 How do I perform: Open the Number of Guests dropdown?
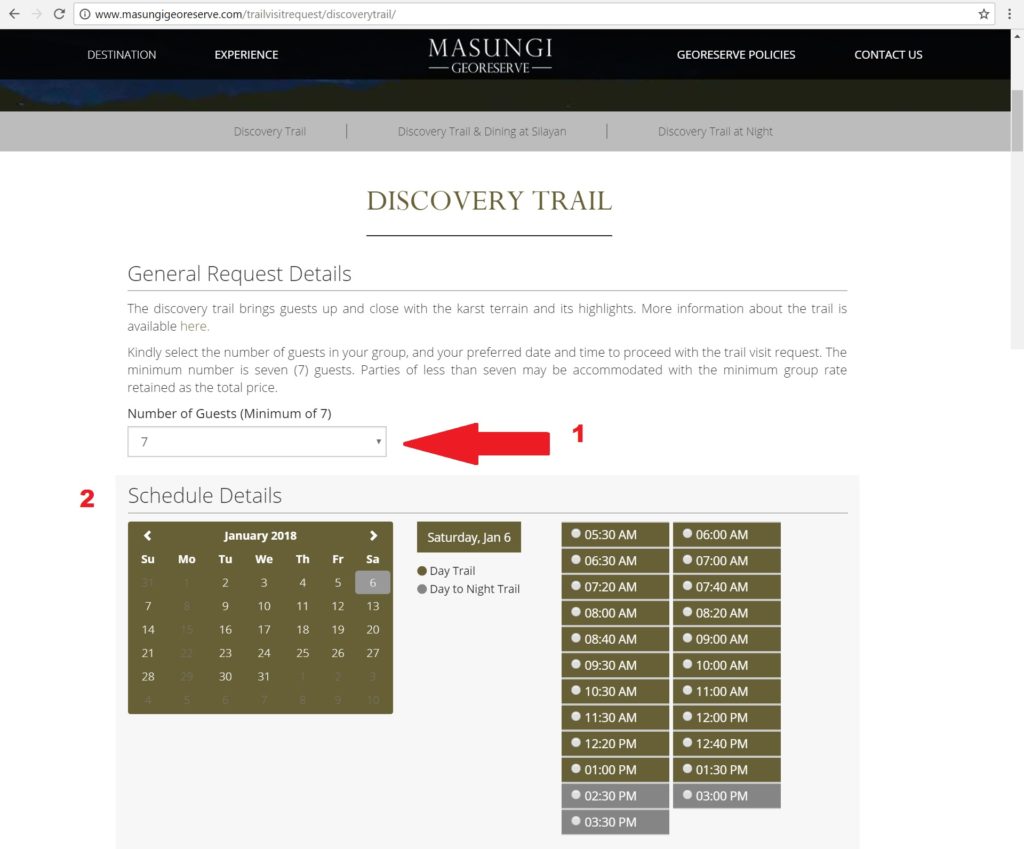point(257,441)
